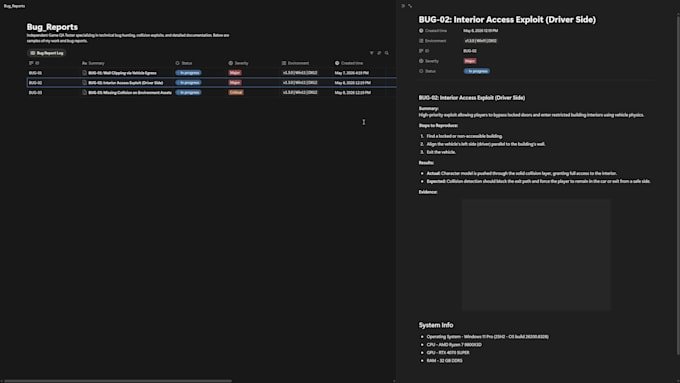680x383 pixels.
Task: Click the Created time property label in side panel
Action: click(433, 31)
